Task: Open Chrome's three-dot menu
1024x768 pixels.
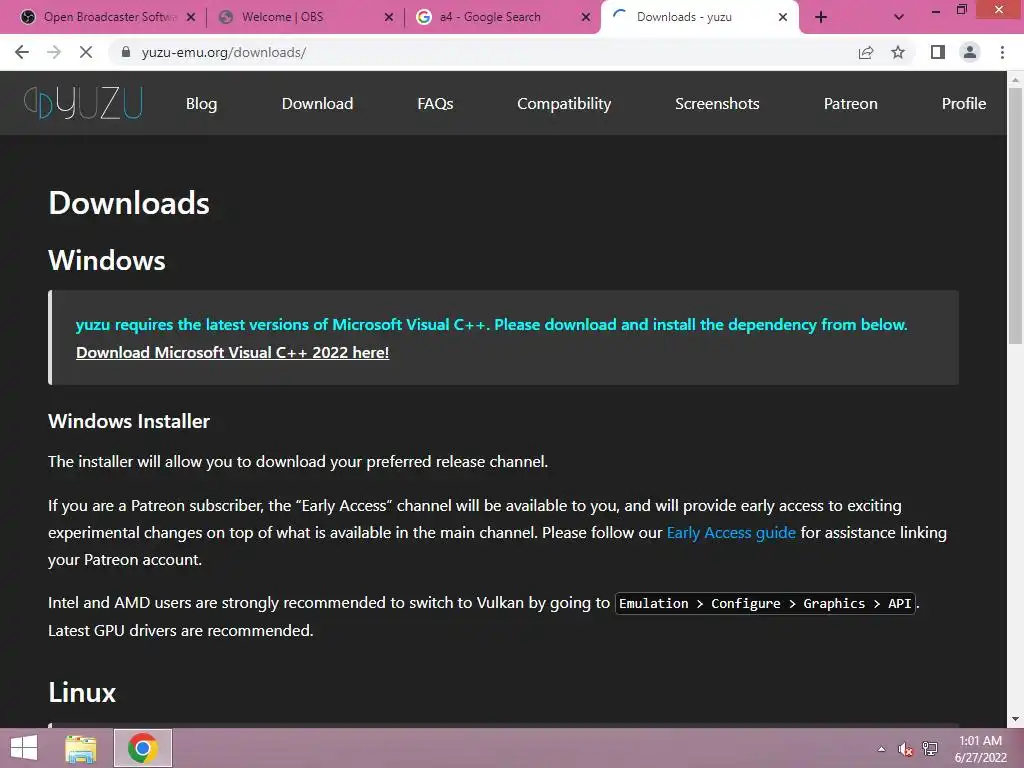Action: coord(1002,52)
